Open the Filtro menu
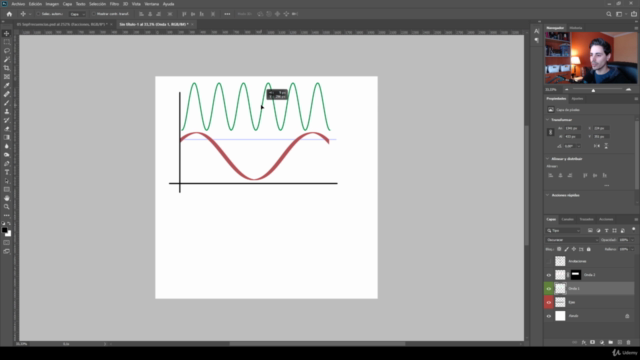 click(x=114, y=4)
